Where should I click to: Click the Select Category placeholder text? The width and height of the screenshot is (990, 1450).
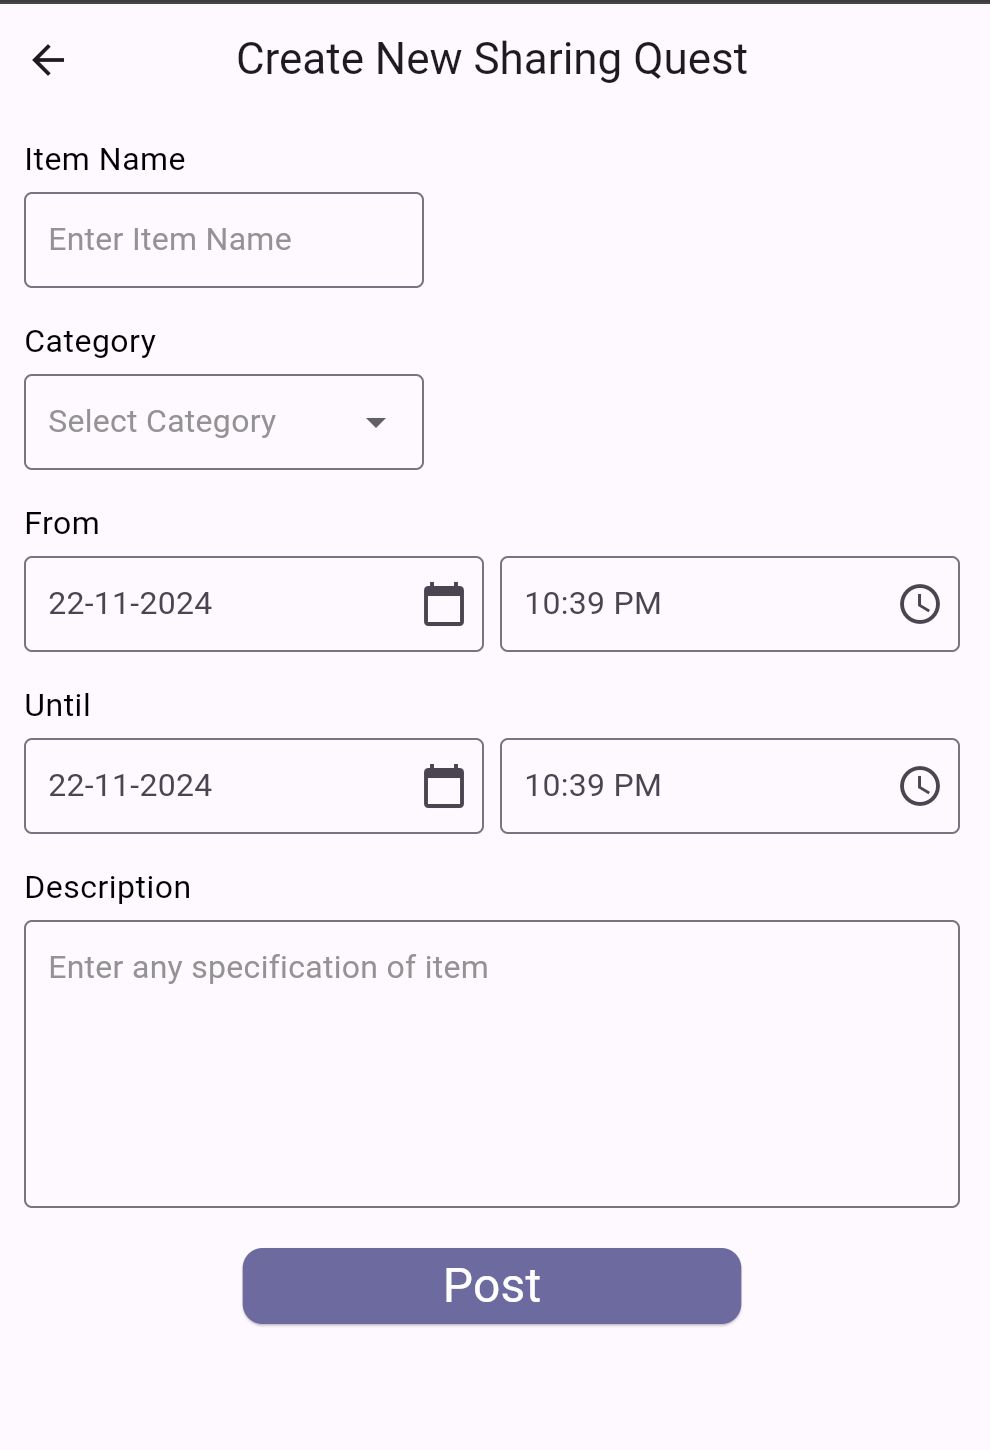162,422
